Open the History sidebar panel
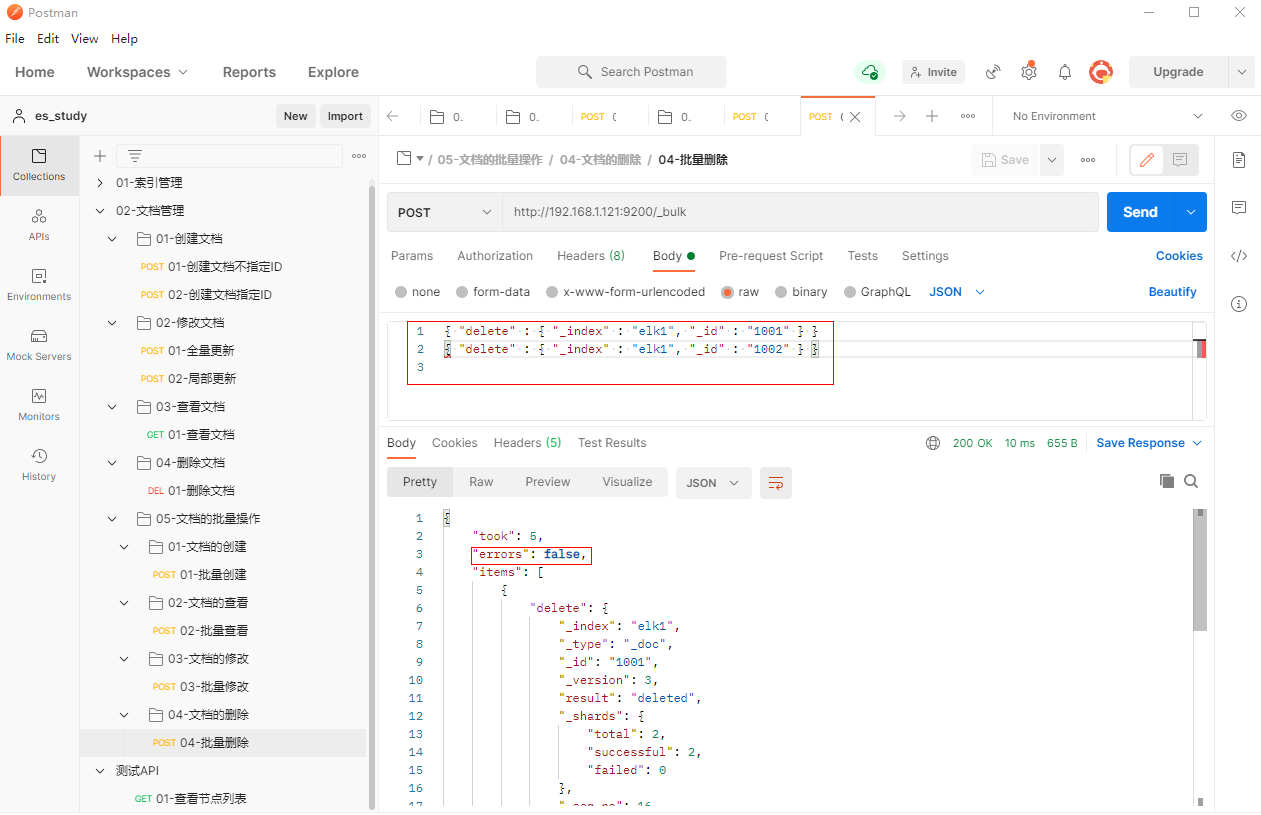The height and width of the screenshot is (815, 1261). [x=39, y=465]
